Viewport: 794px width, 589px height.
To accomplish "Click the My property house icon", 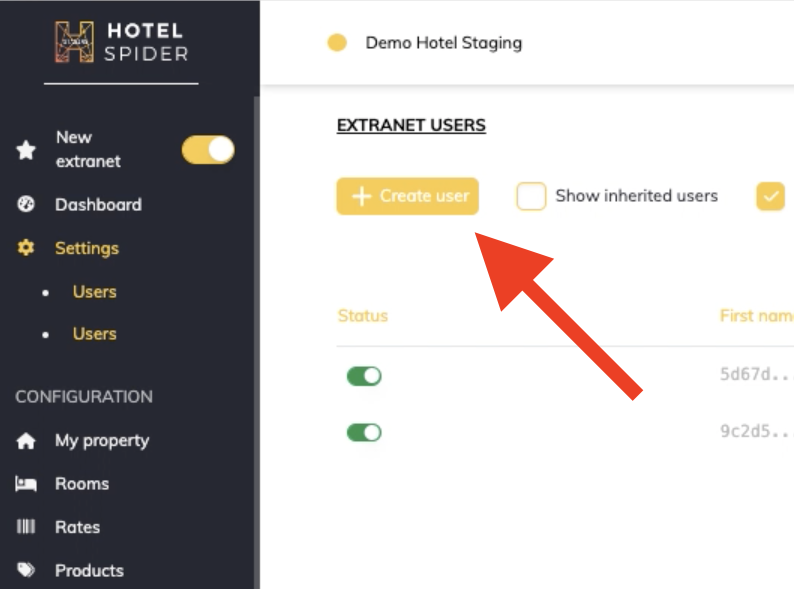I will point(27,441).
